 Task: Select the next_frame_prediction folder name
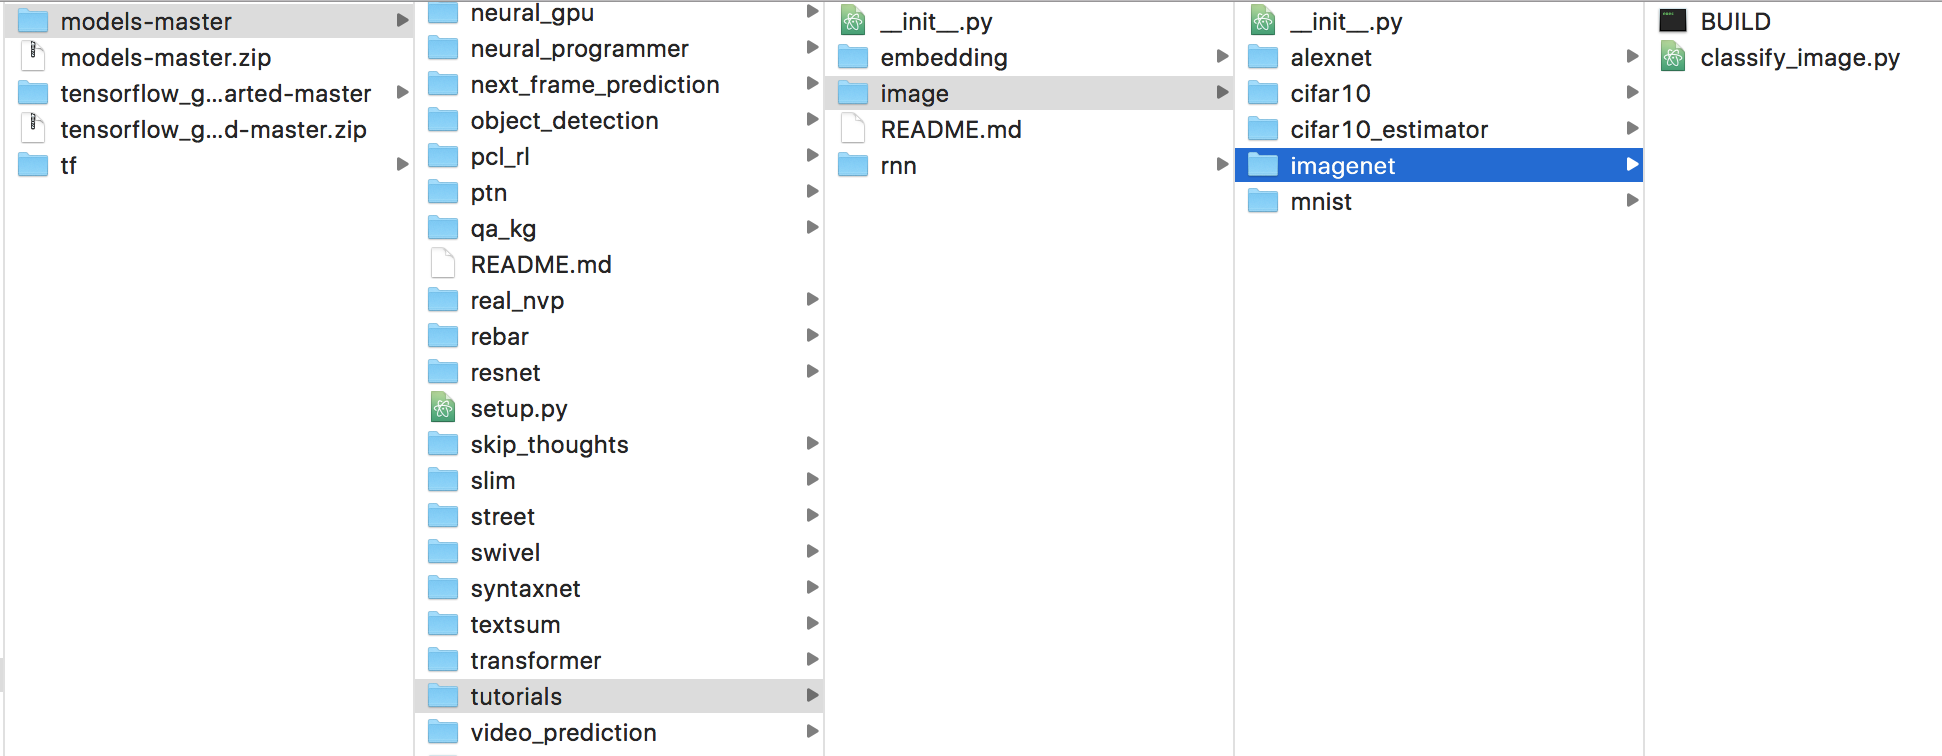pos(595,85)
